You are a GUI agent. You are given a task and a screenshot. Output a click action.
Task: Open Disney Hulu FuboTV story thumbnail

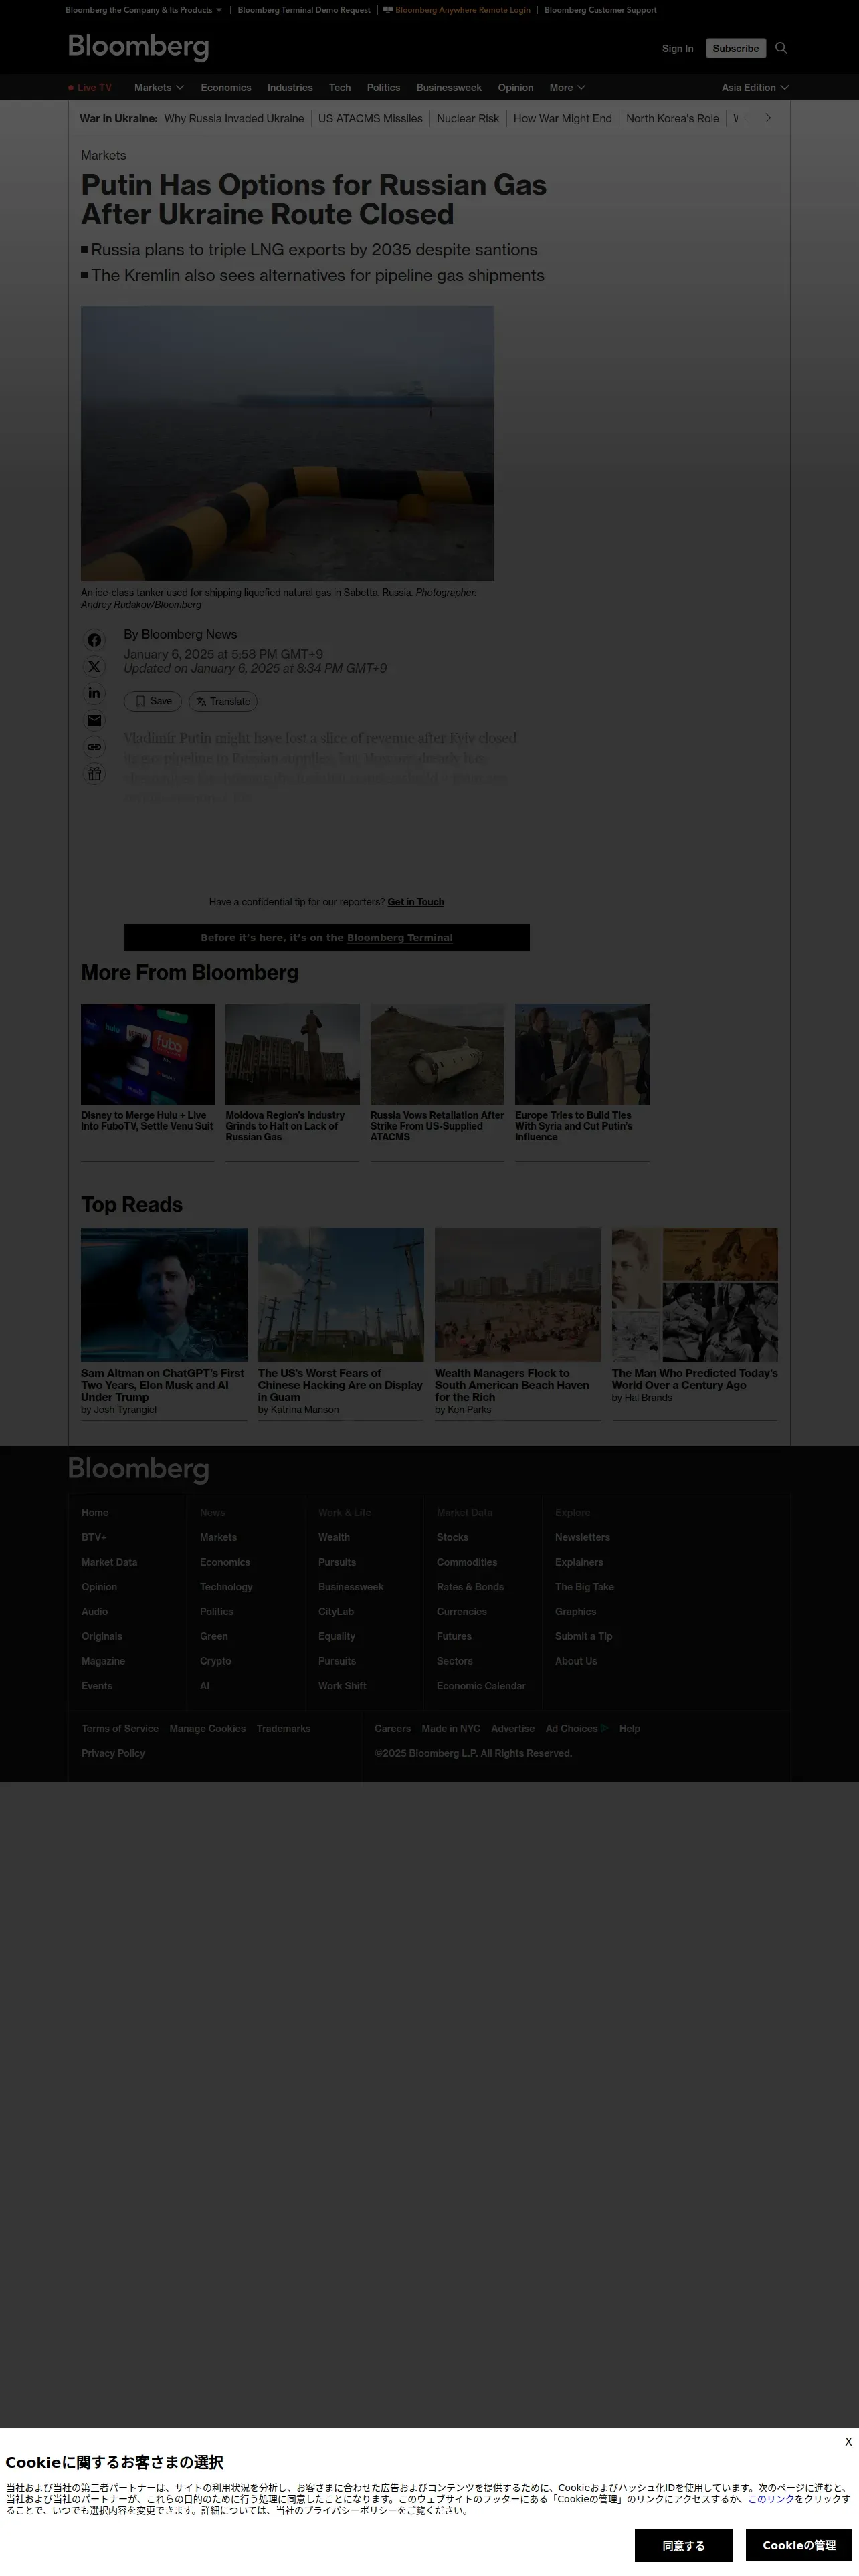coord(148,1054)
